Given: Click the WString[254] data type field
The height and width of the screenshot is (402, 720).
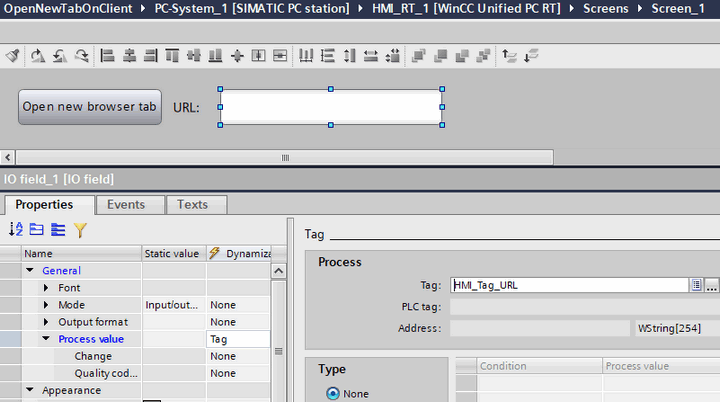Looking at the screenshot, I should click(678, 328).
